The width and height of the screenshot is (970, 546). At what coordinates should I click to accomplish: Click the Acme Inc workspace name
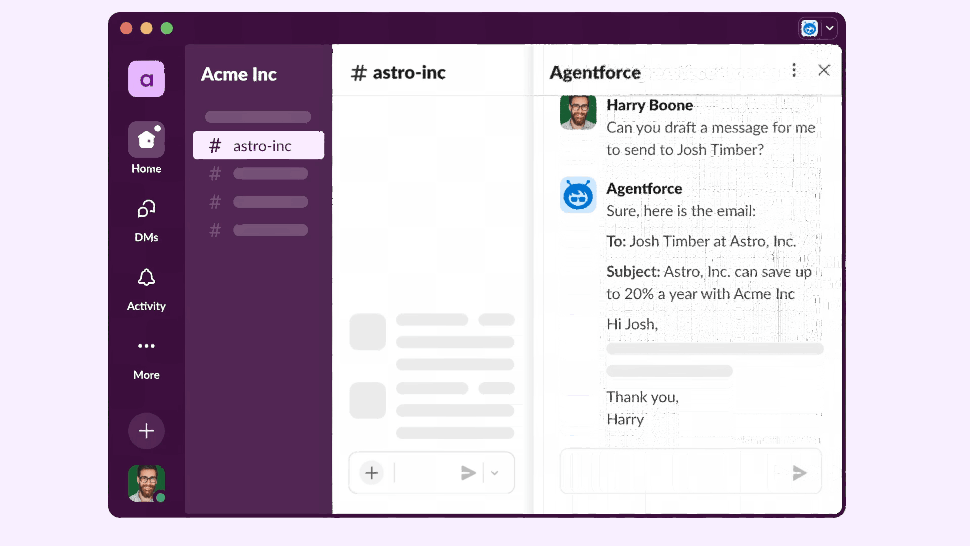[239, 74]
